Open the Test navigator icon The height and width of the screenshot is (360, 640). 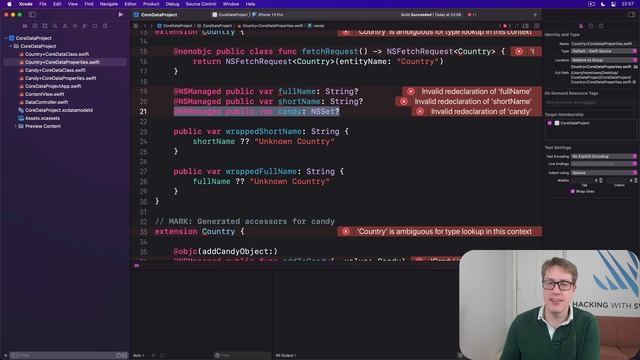(75, 26)
